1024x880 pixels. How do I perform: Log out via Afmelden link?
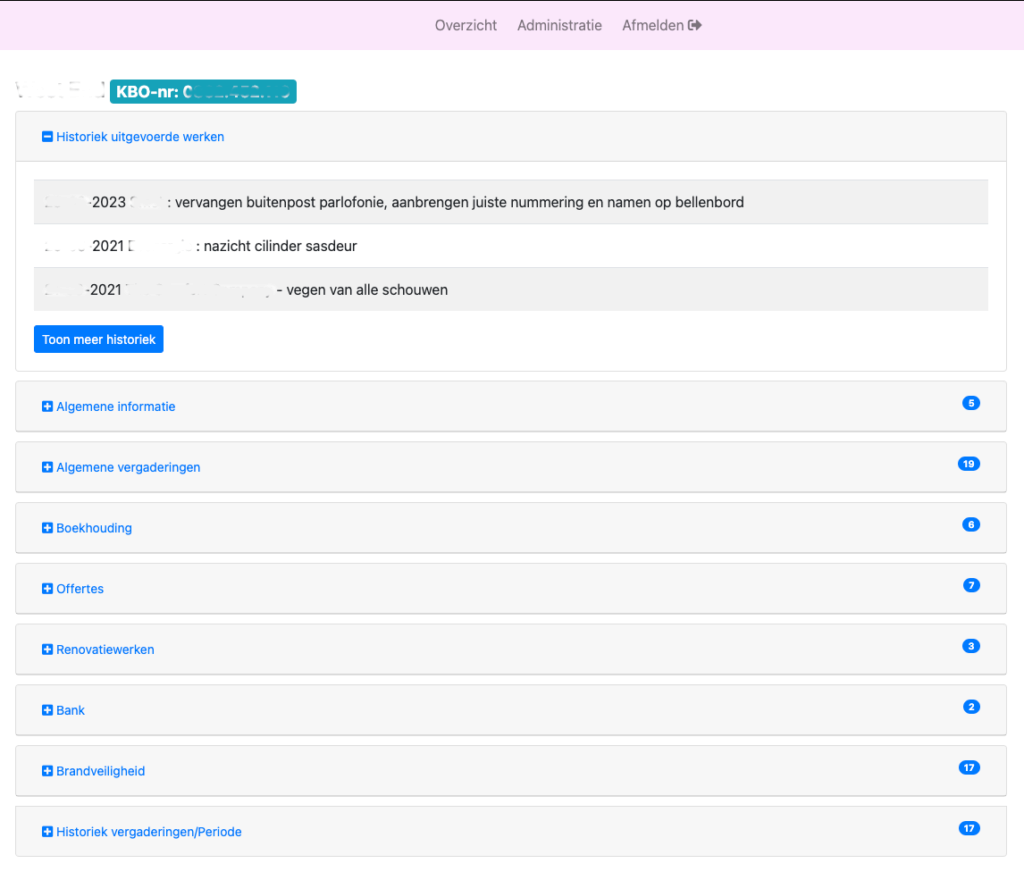point(653,25)
